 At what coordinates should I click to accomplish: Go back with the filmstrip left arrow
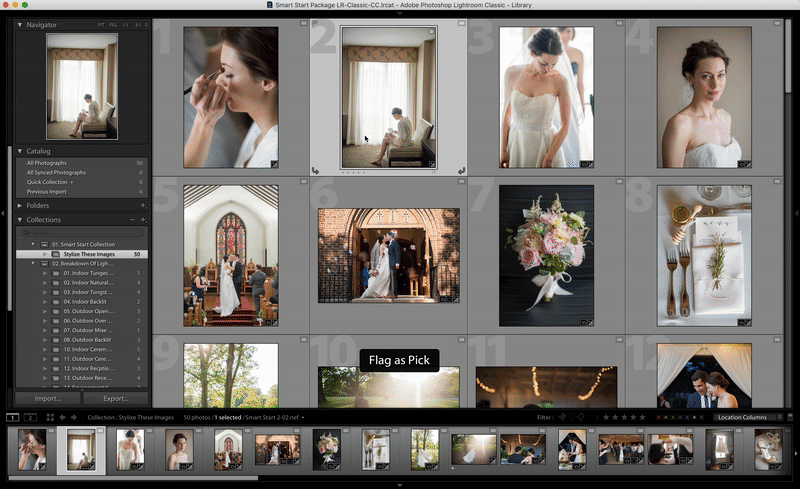click(x=62, y=417)
